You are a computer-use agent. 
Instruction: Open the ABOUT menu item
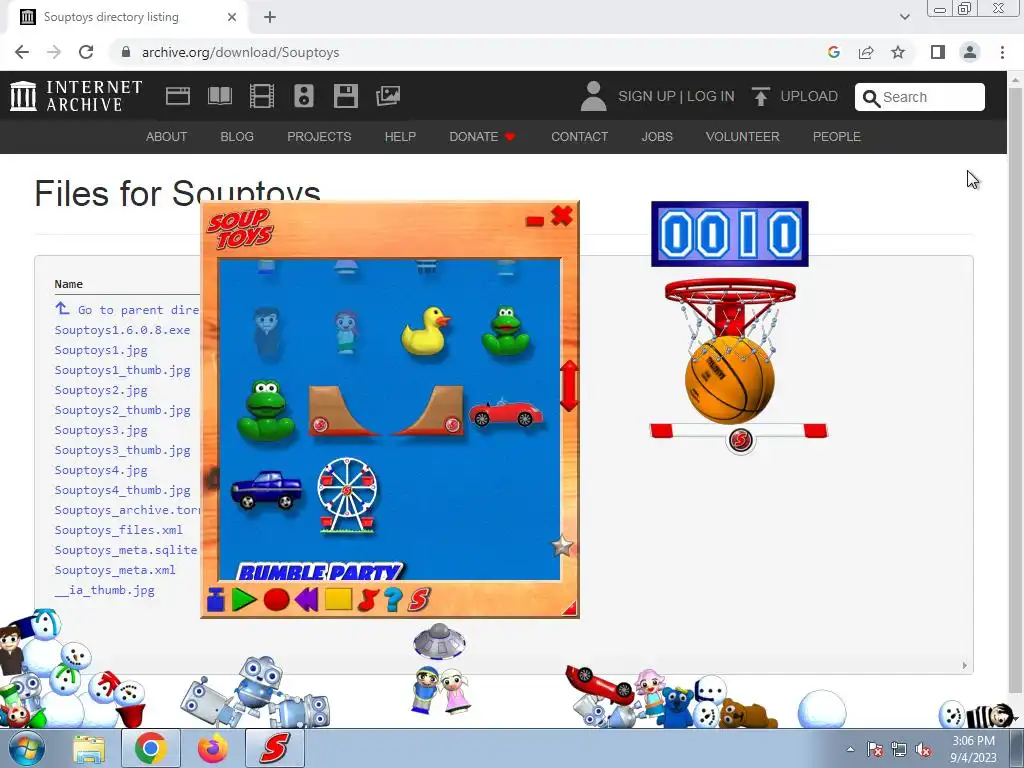[167, 136]
